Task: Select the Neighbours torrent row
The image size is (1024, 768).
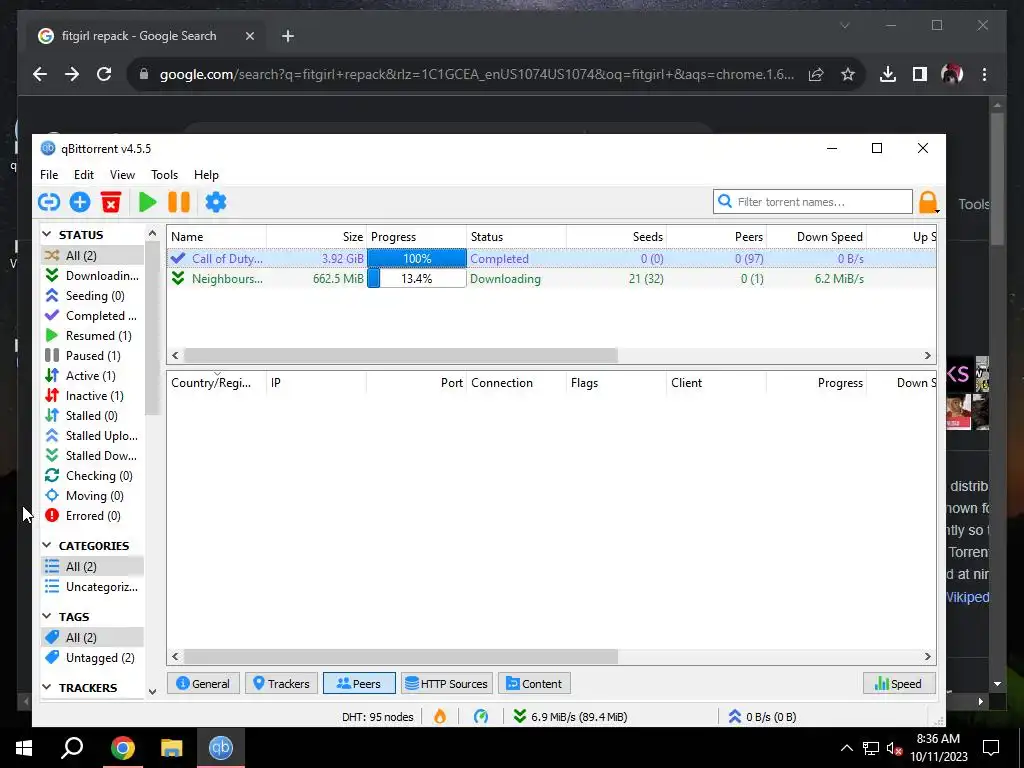Action: [x=551, y=279]
